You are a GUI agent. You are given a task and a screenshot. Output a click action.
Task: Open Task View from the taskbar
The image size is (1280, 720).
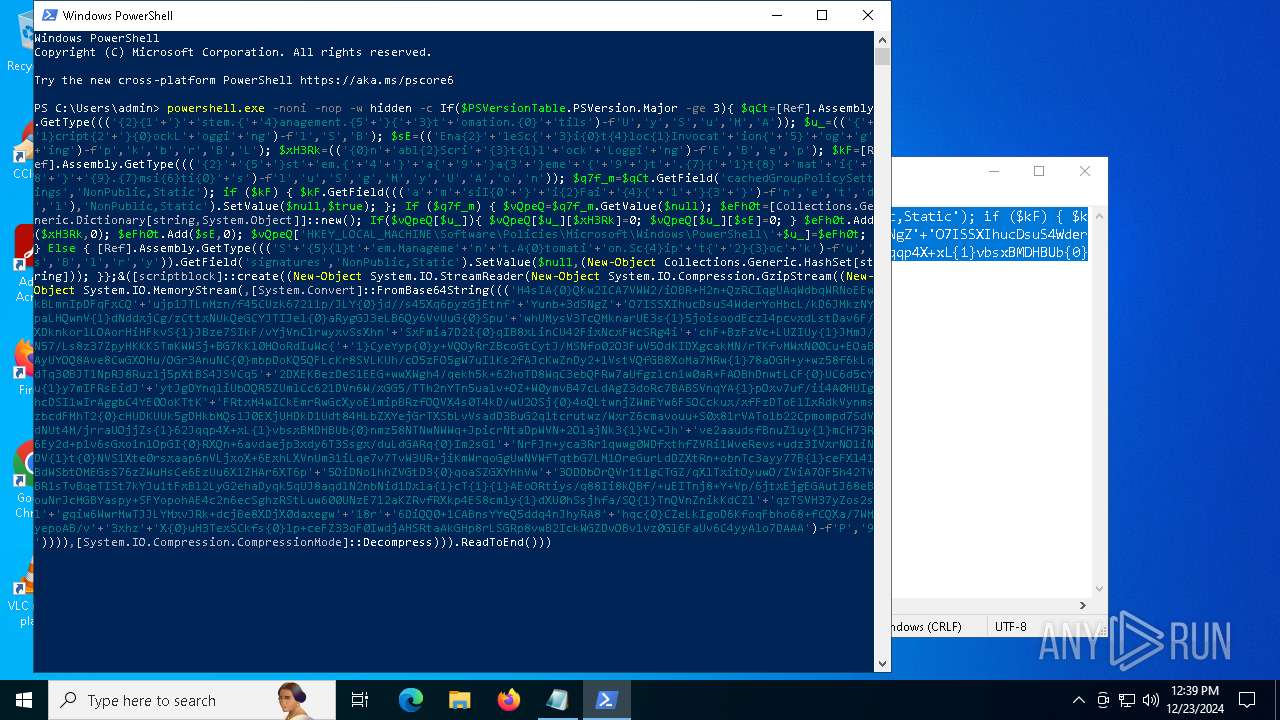pyautogui.click(x=360, y=700)
